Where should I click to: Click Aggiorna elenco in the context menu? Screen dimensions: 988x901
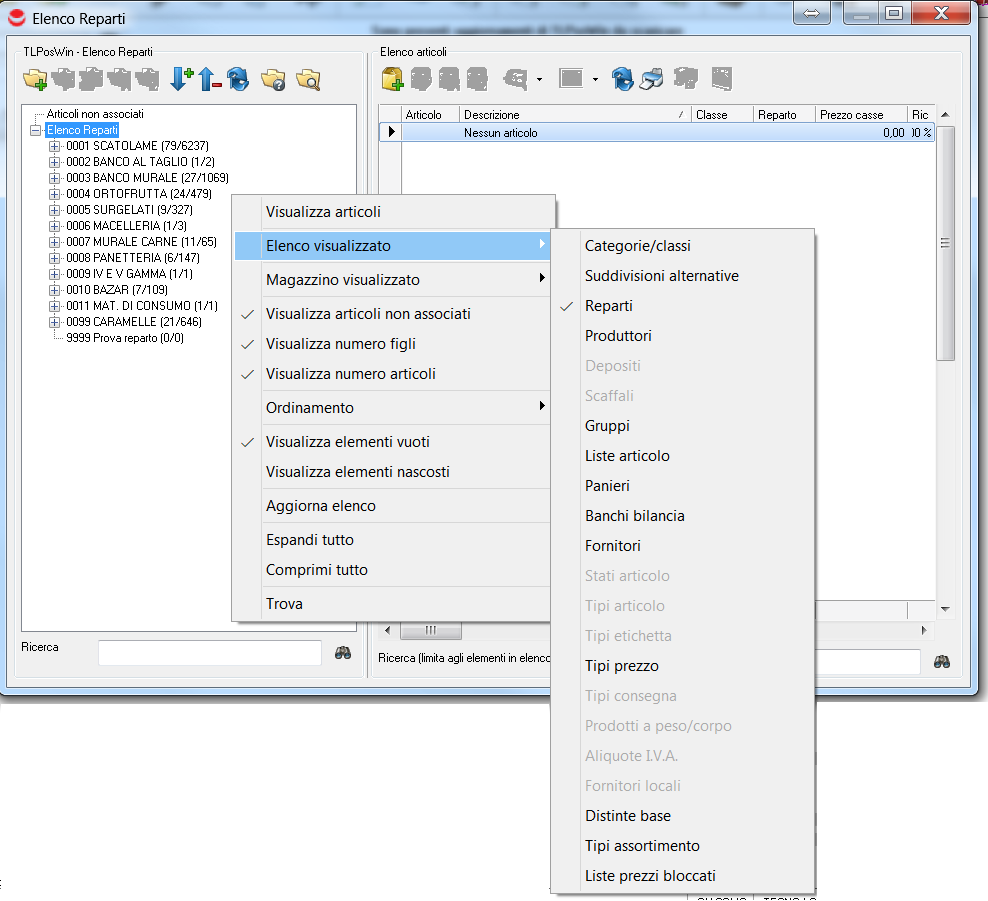tap(320, 506)
